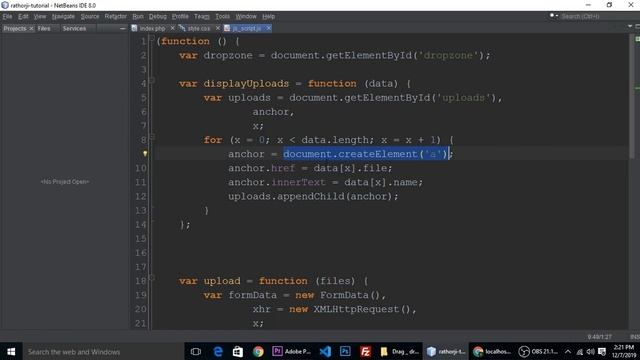
Task: Open Google Chrome pinned taskbar icon
Action: click(x=258, y=351)
